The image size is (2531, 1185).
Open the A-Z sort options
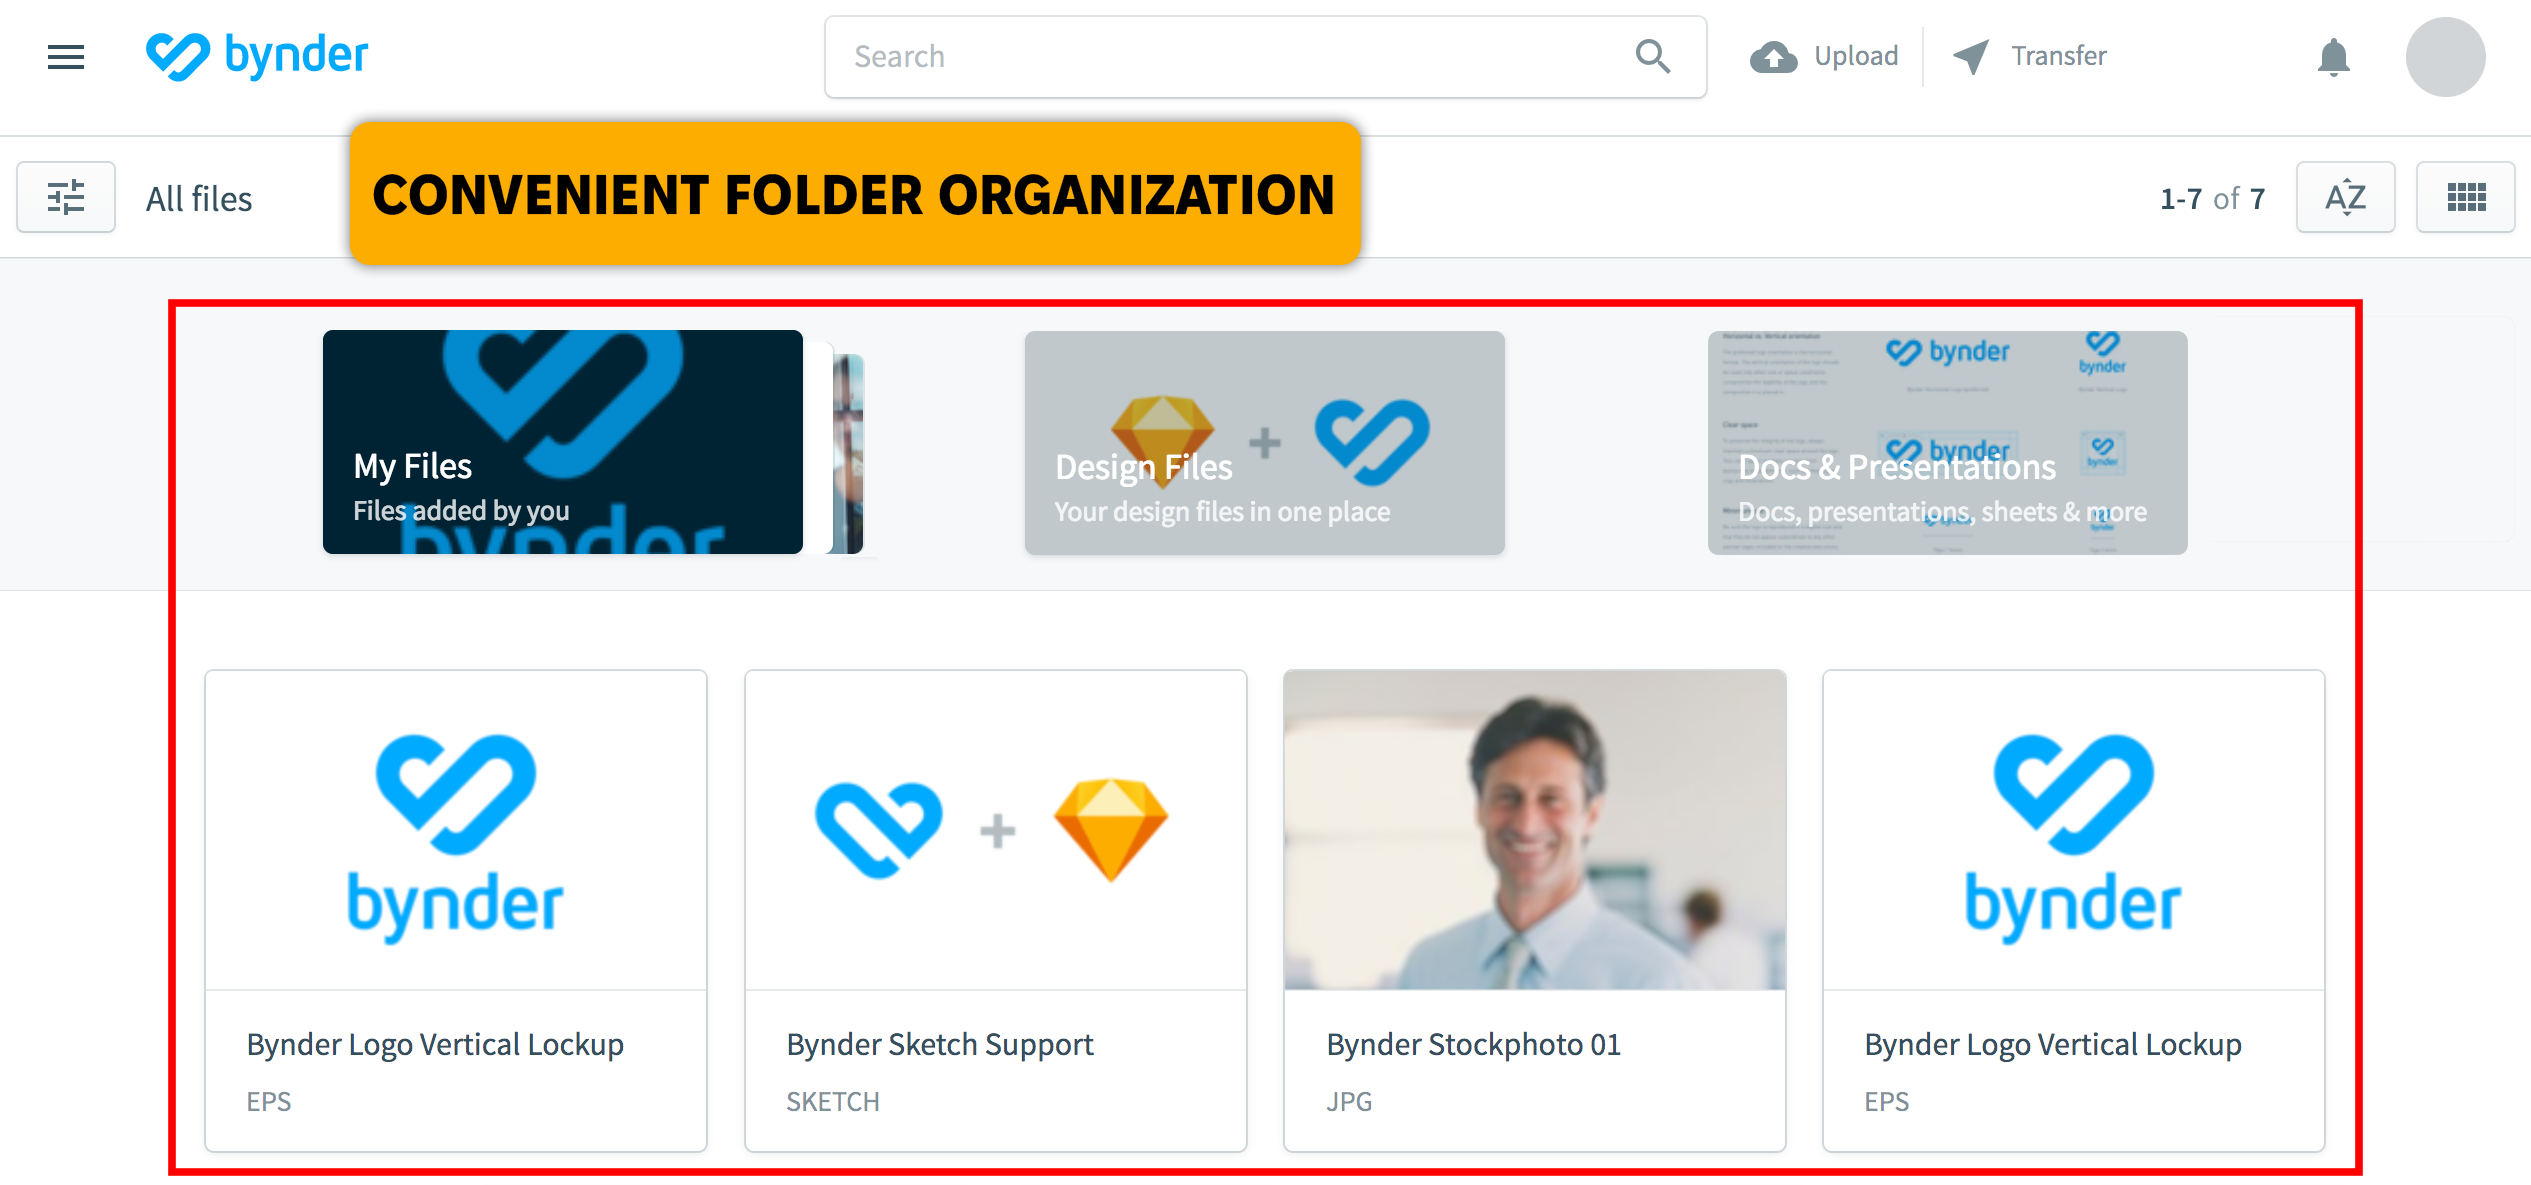pos(2345,197)
